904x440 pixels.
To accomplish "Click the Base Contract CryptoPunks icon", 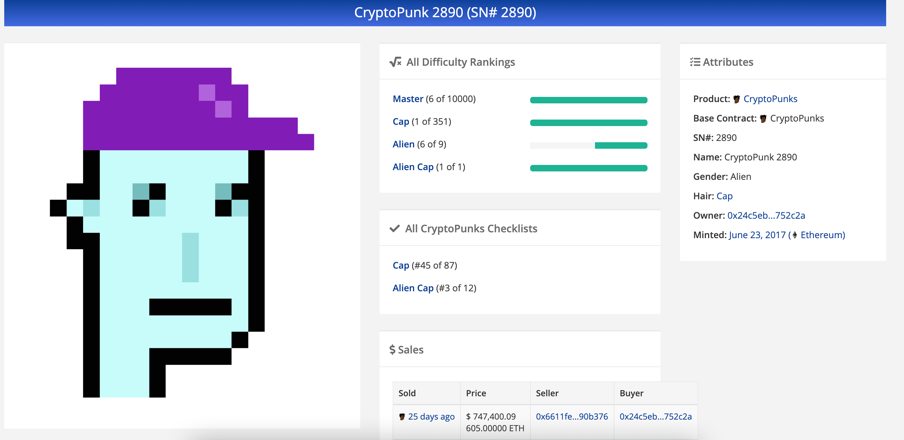I will tap(763, 119).
